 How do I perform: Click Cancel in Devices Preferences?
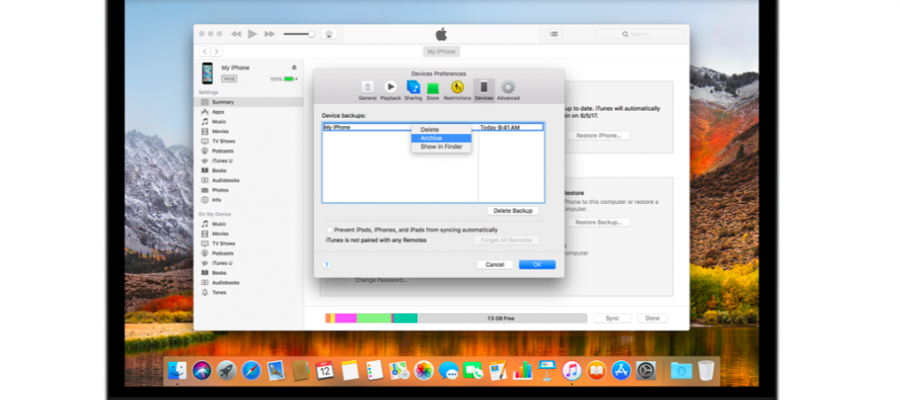495,265
